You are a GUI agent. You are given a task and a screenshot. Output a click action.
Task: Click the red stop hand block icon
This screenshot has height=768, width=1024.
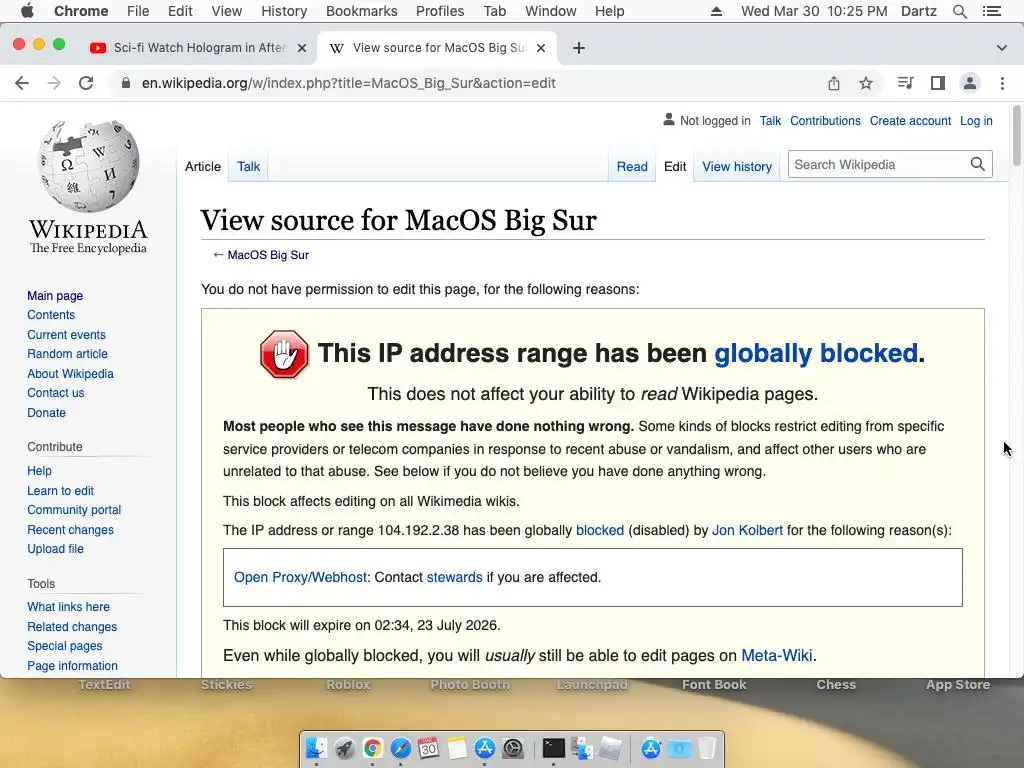pyautogui.click(x=284, y=354)
